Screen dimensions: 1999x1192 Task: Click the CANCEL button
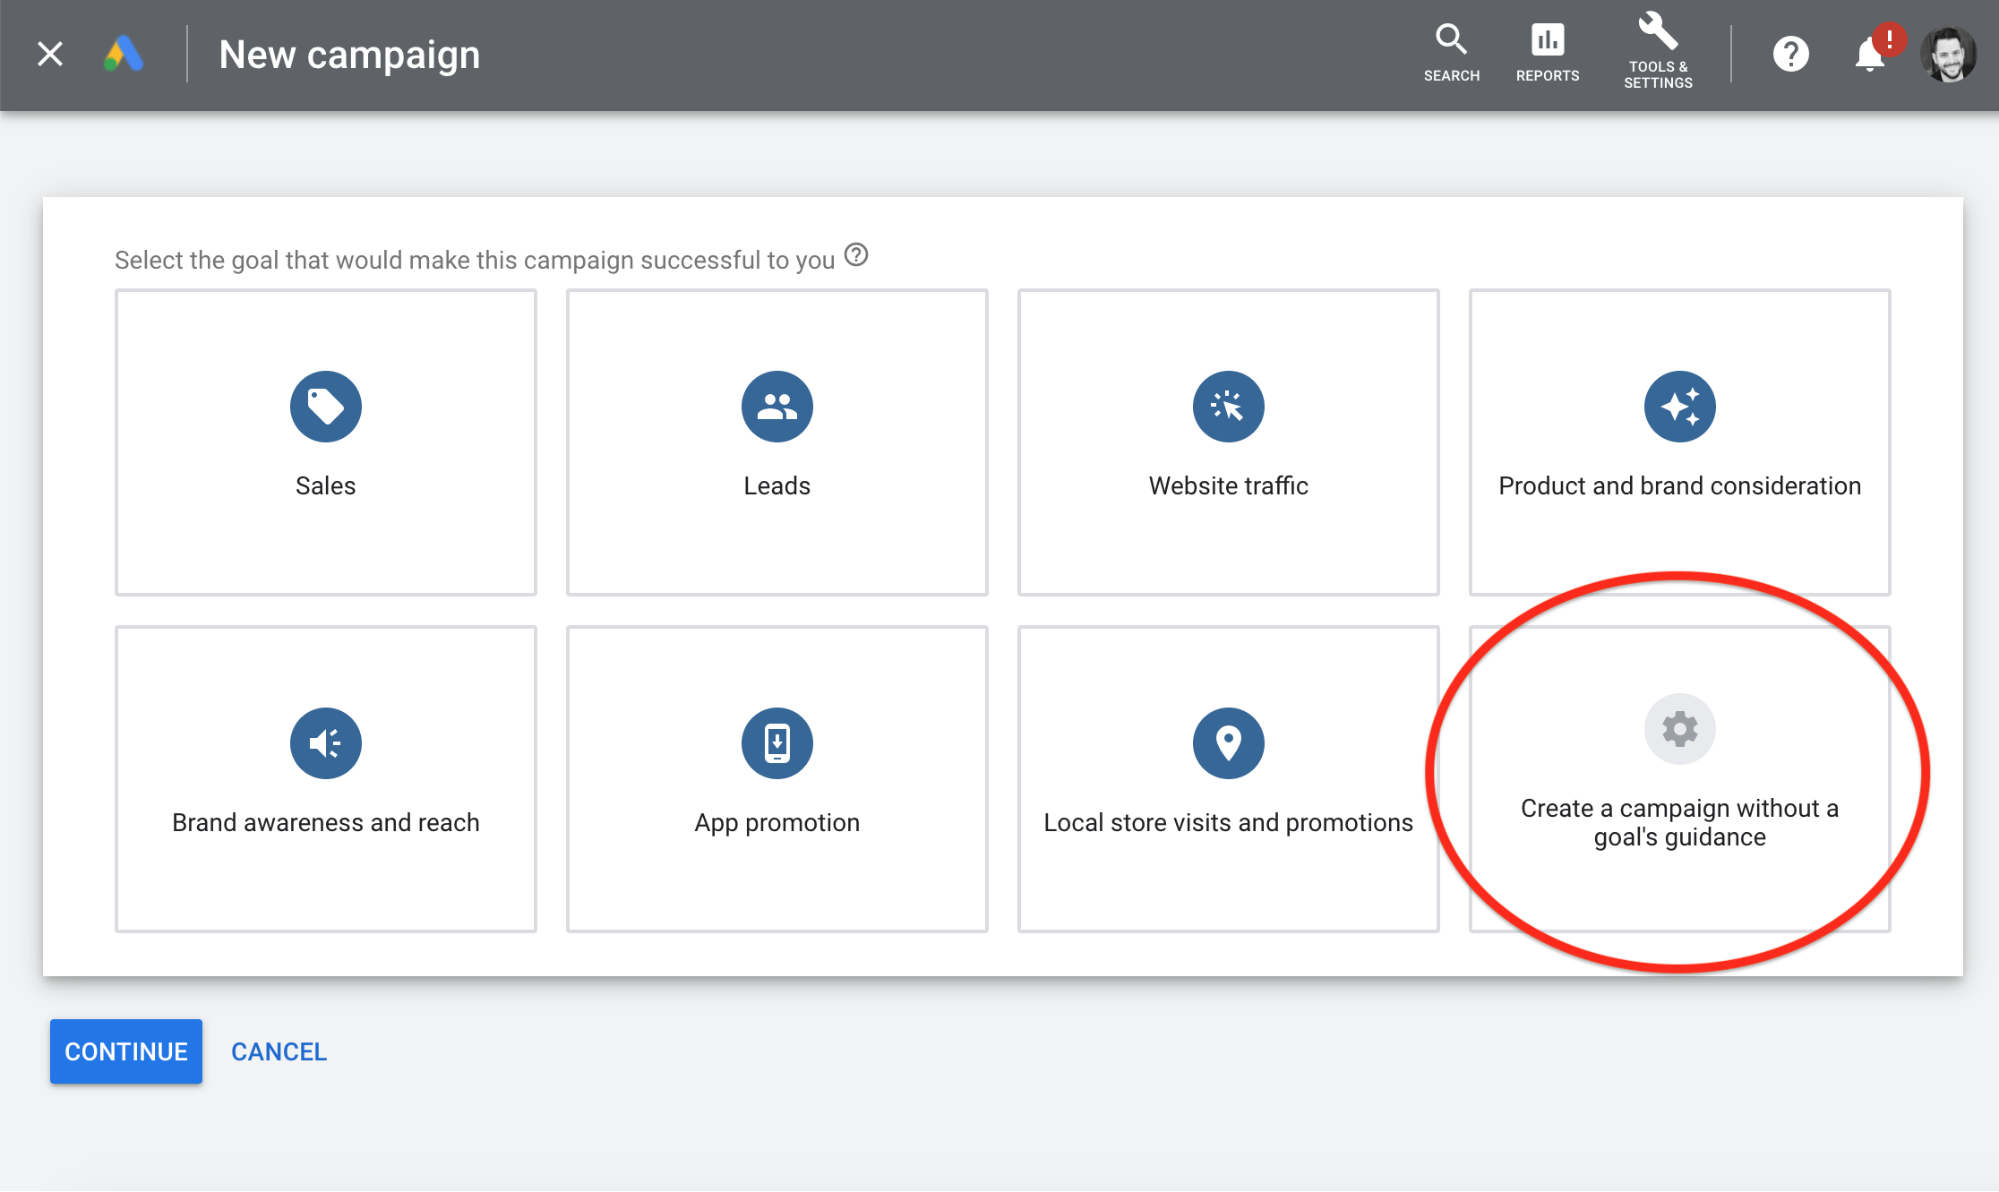[x=278, y=1050]
